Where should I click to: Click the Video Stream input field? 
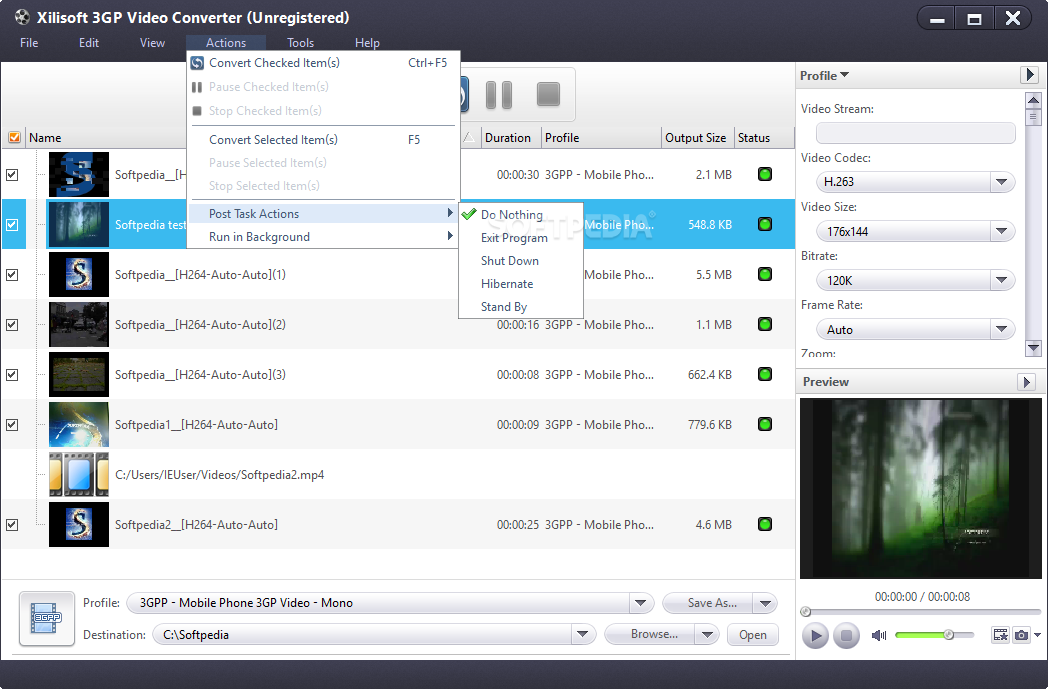click(915, 133)
